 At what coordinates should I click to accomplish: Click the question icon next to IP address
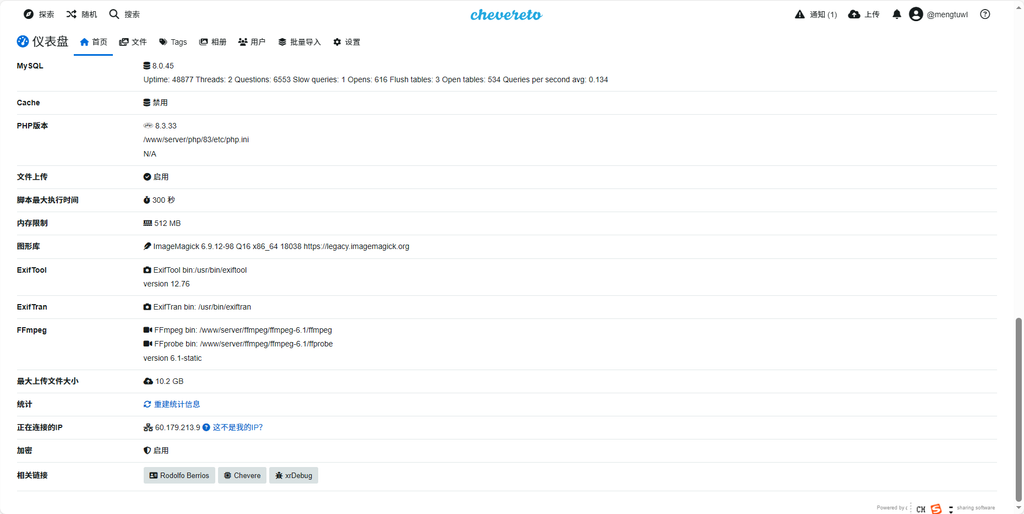pos(206,427)
